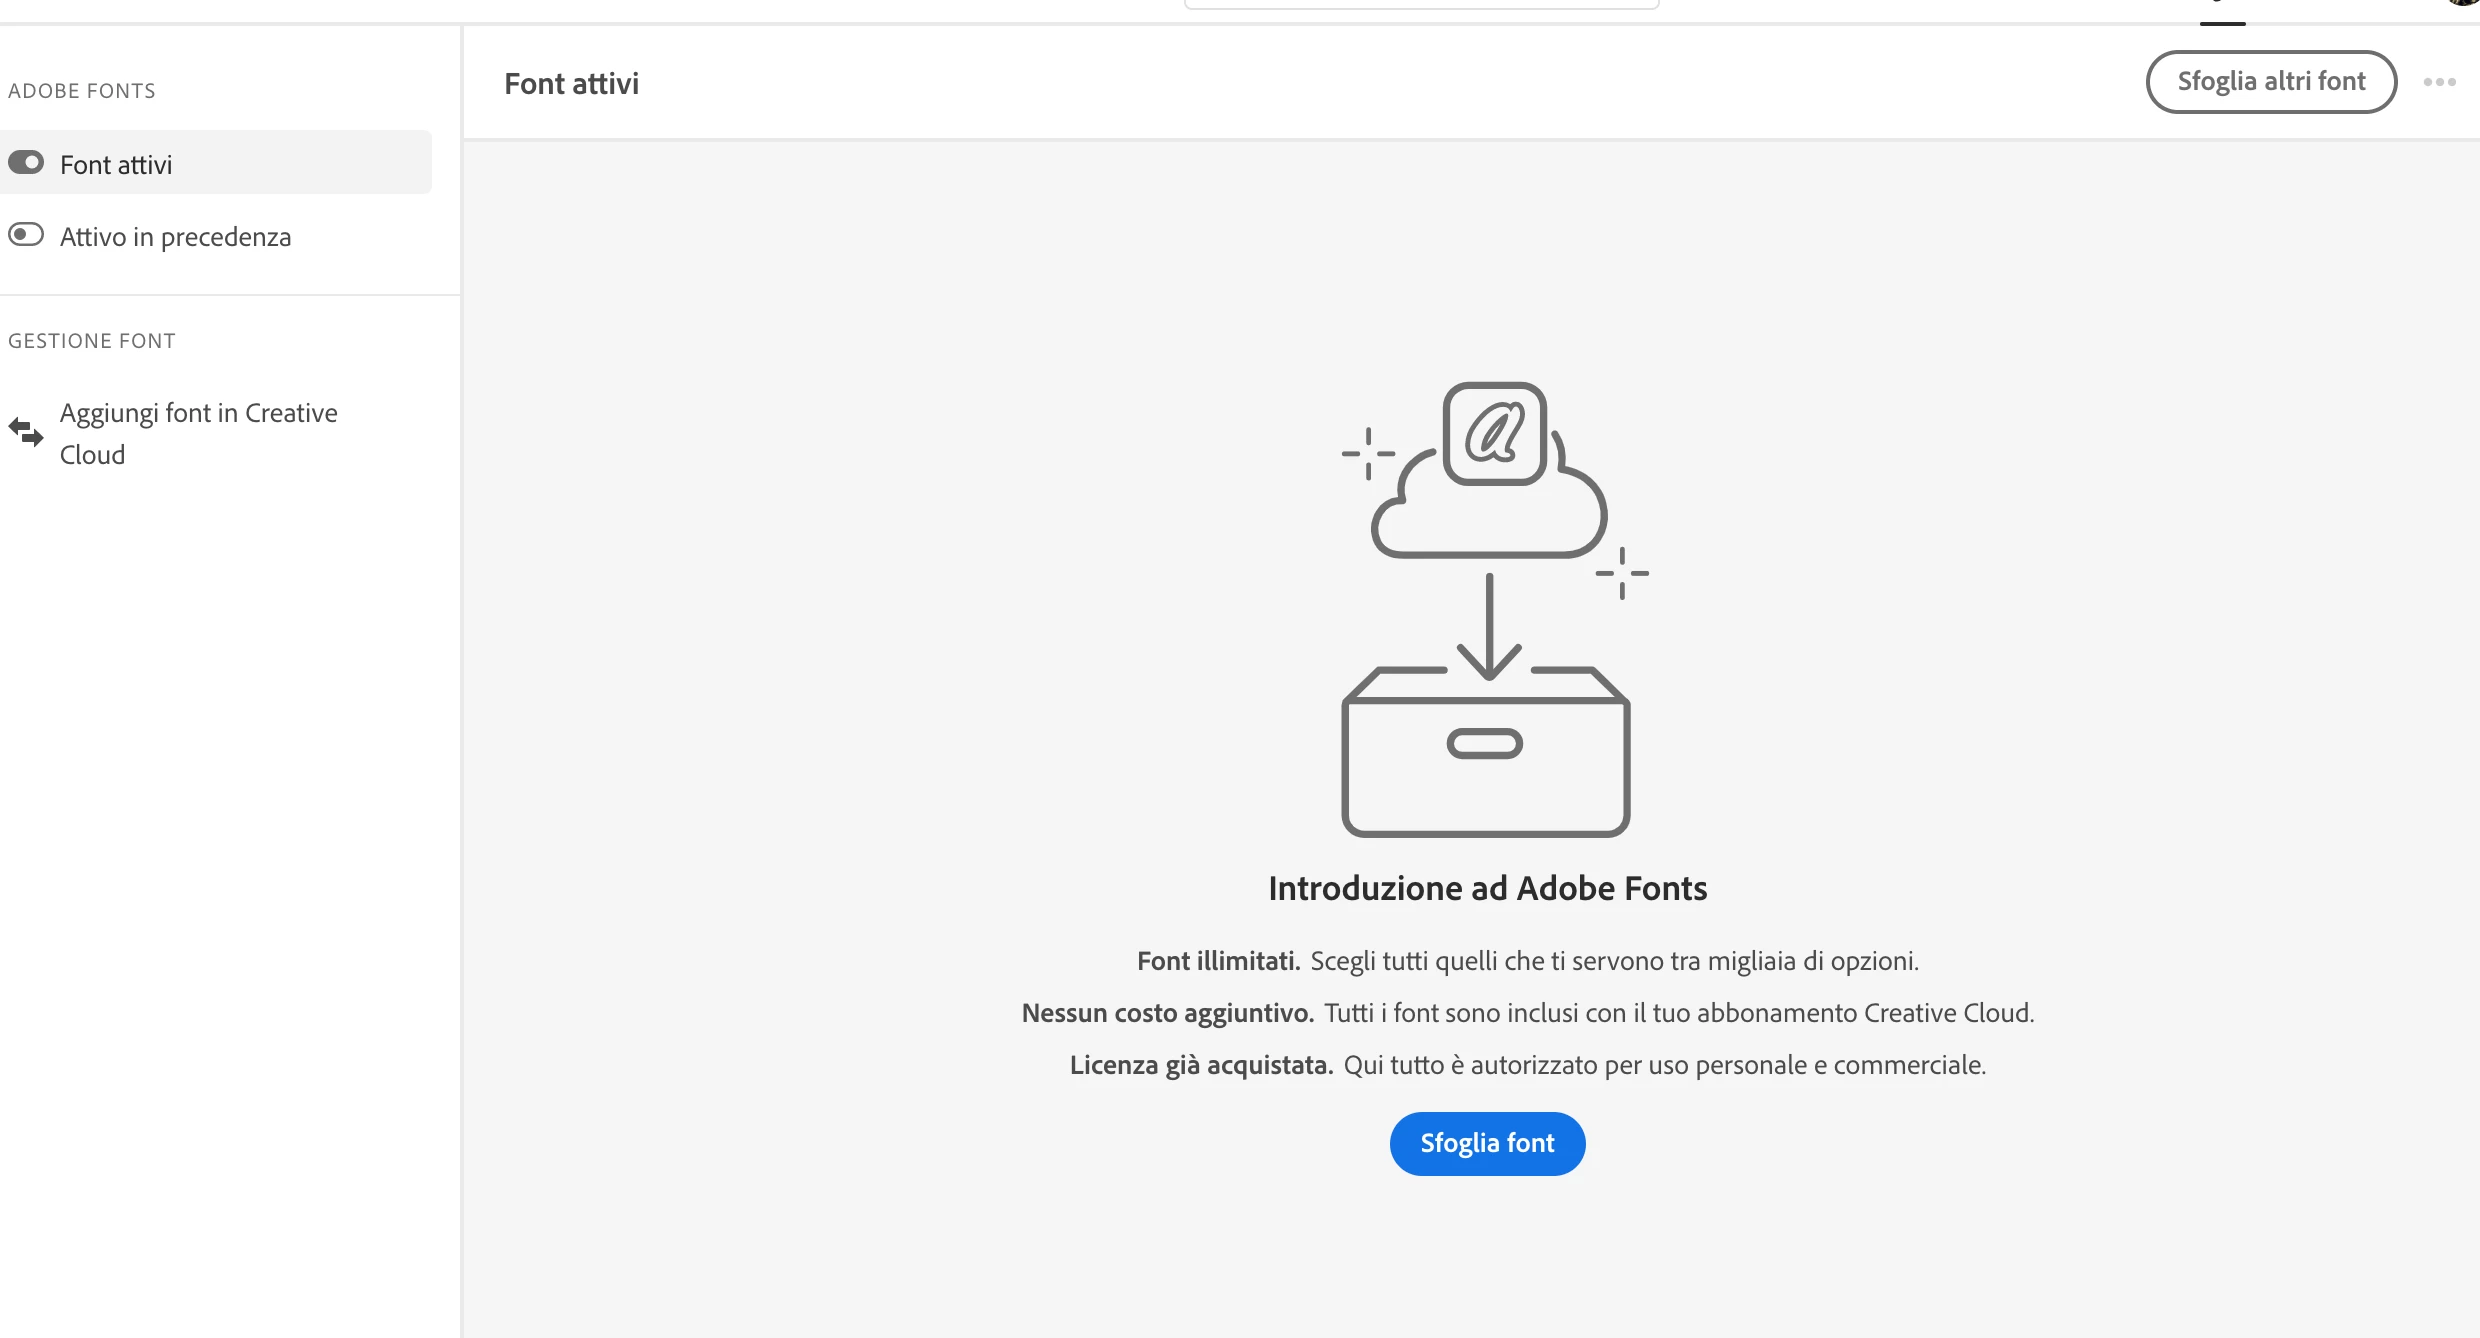Click the search field at top
Screen dimensions: 2480x1338
coord(1420,4)
